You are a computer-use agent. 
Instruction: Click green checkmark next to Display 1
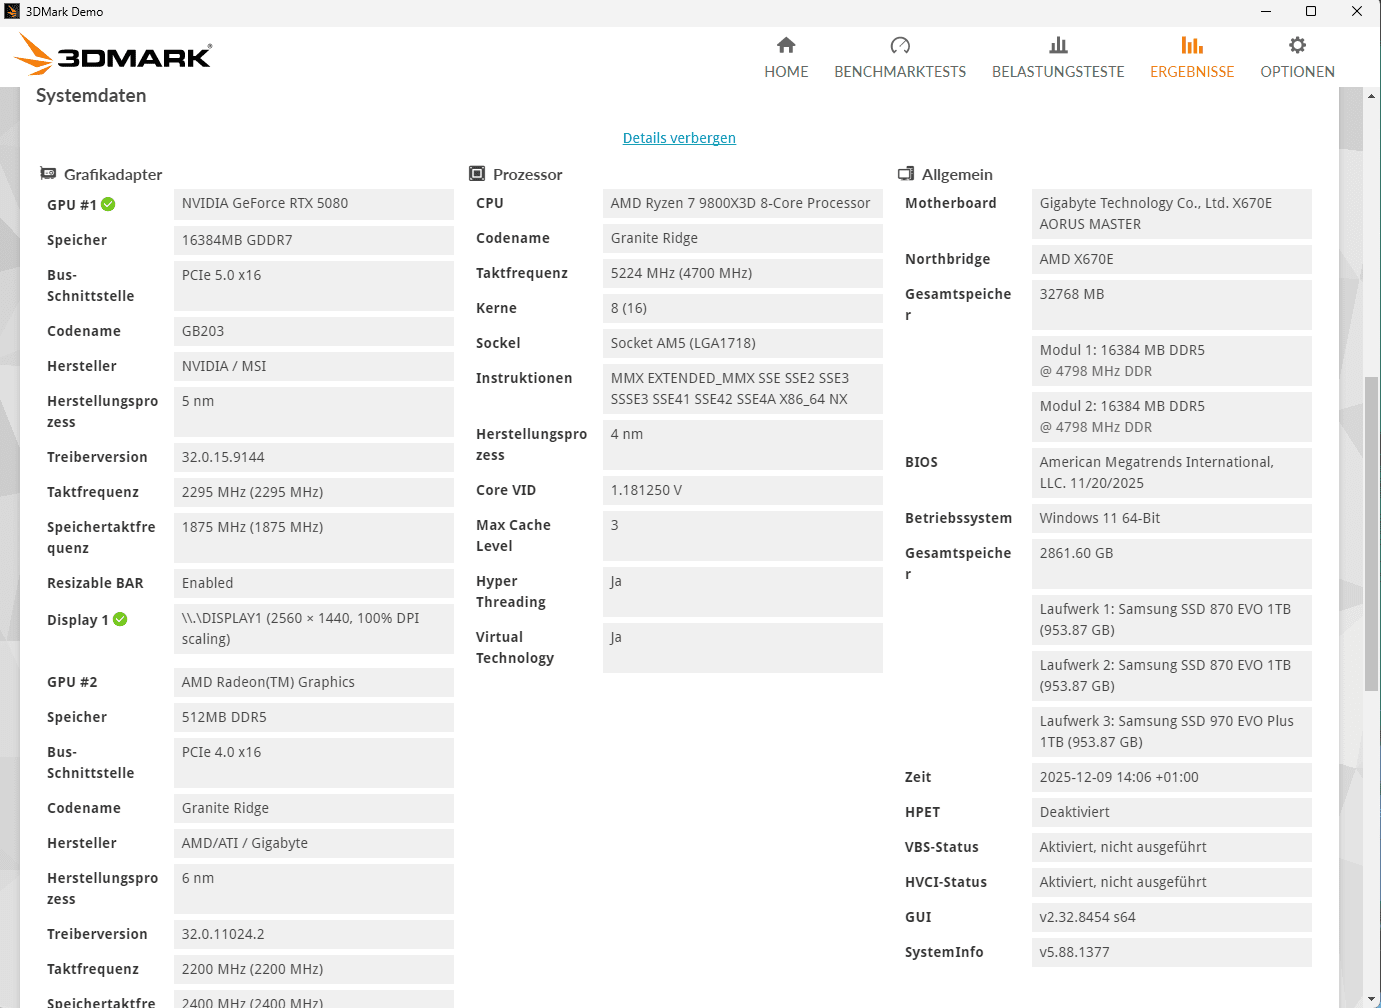[x=120, y=619]
